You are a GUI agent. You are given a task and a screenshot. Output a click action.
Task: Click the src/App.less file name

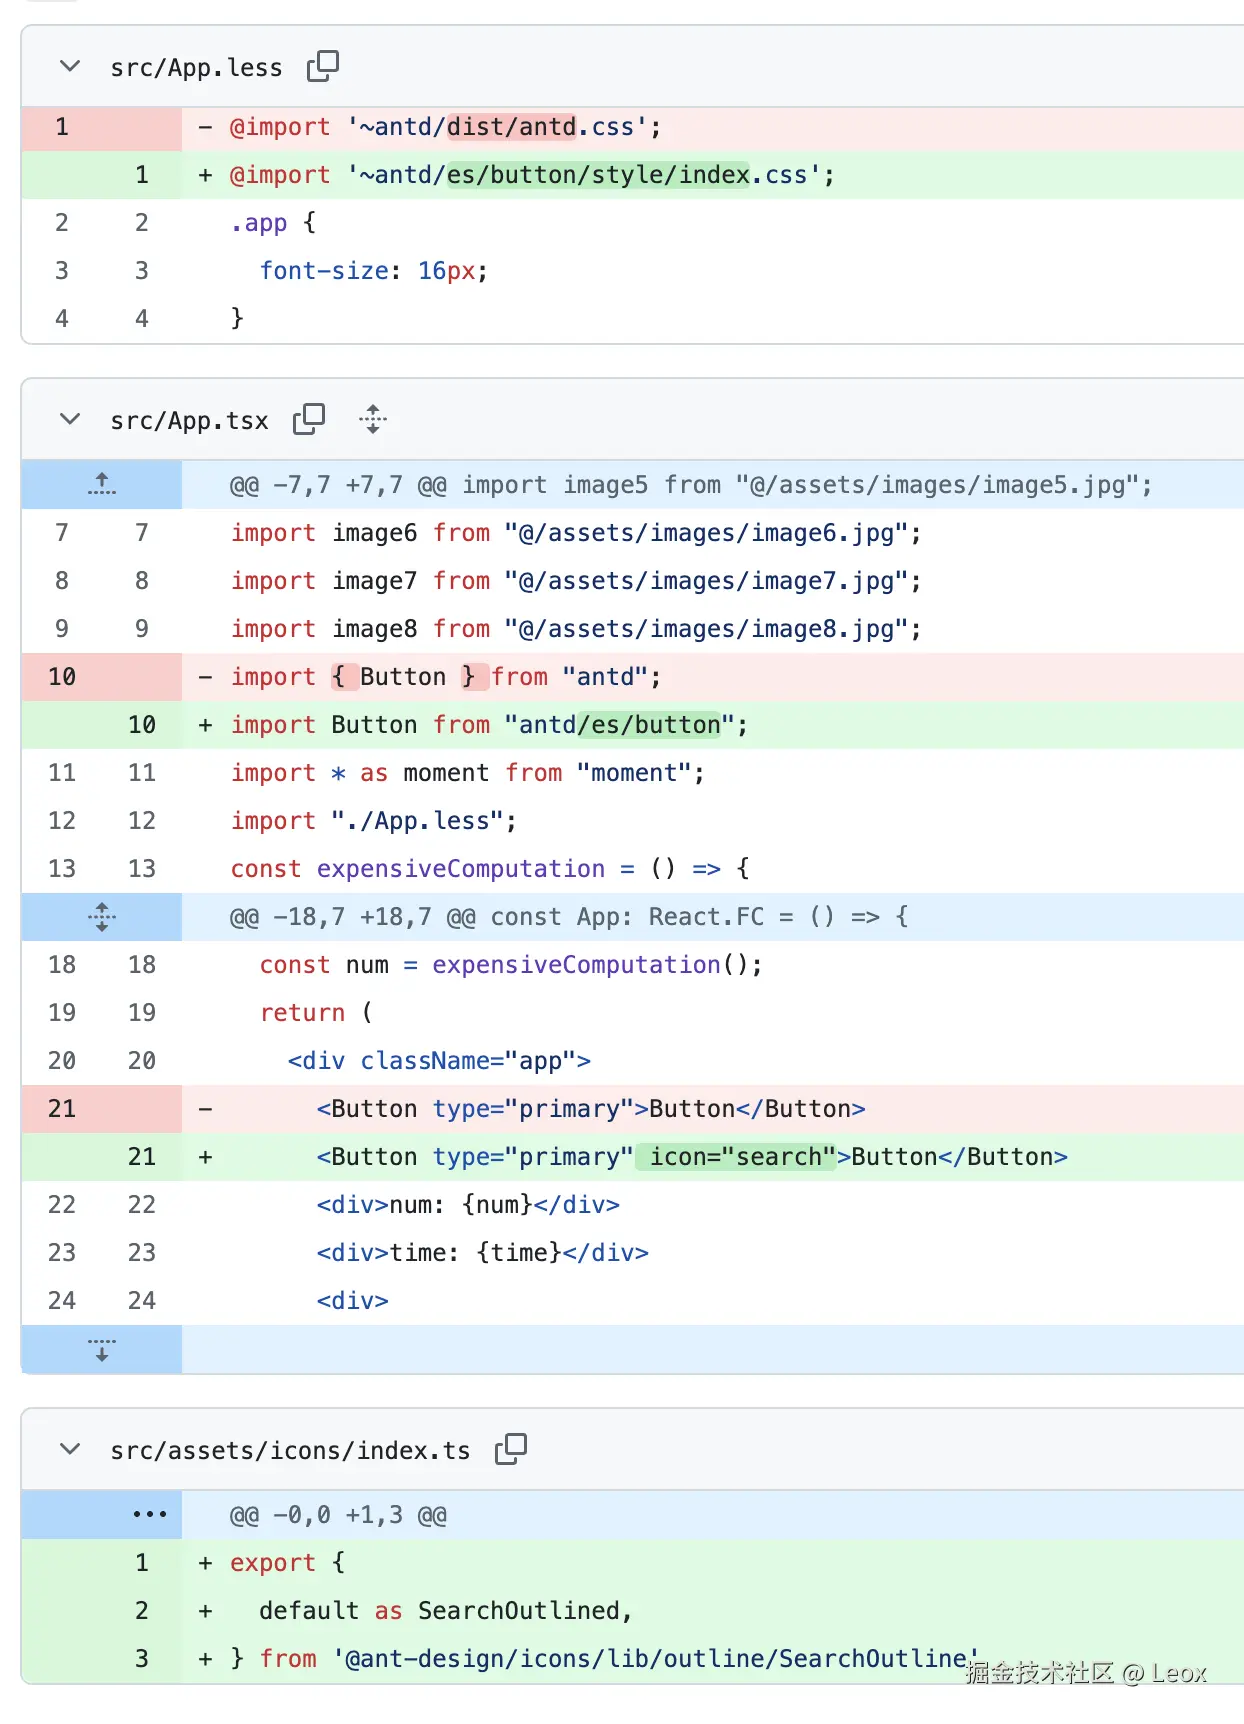point(196,68)
